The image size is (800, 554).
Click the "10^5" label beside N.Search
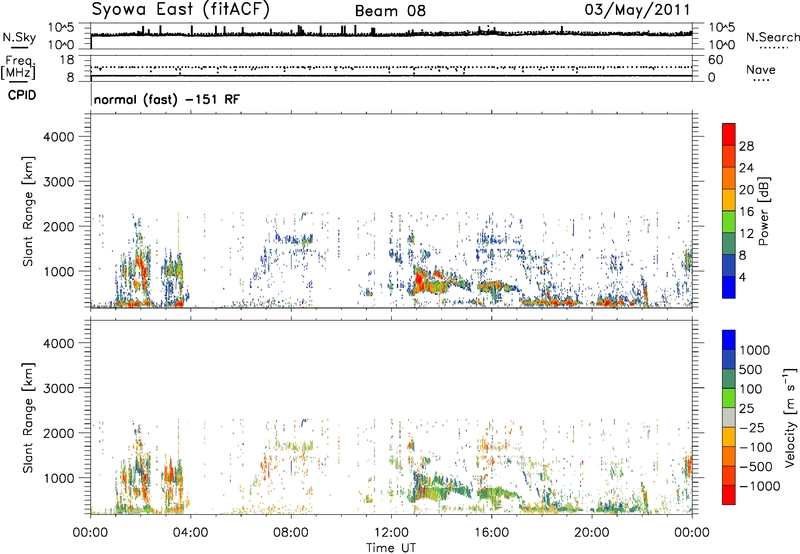click(x=722, y=28)
